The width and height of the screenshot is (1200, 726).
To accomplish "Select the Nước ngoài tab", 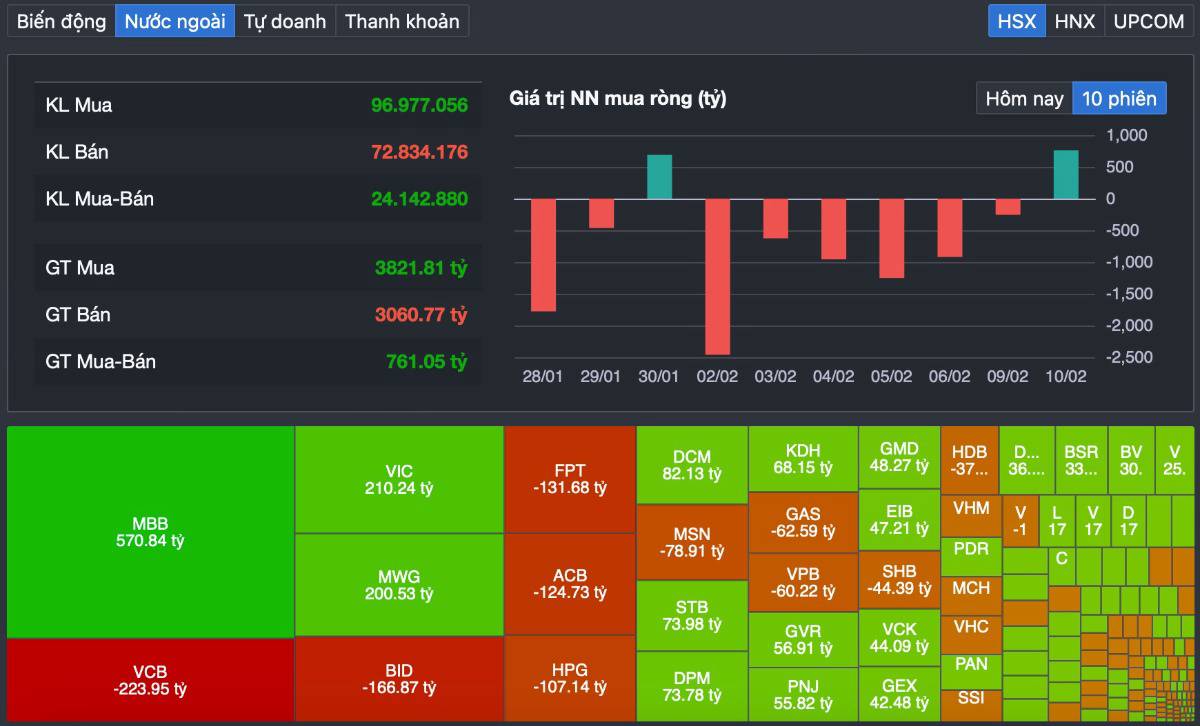I will (175, 21).
